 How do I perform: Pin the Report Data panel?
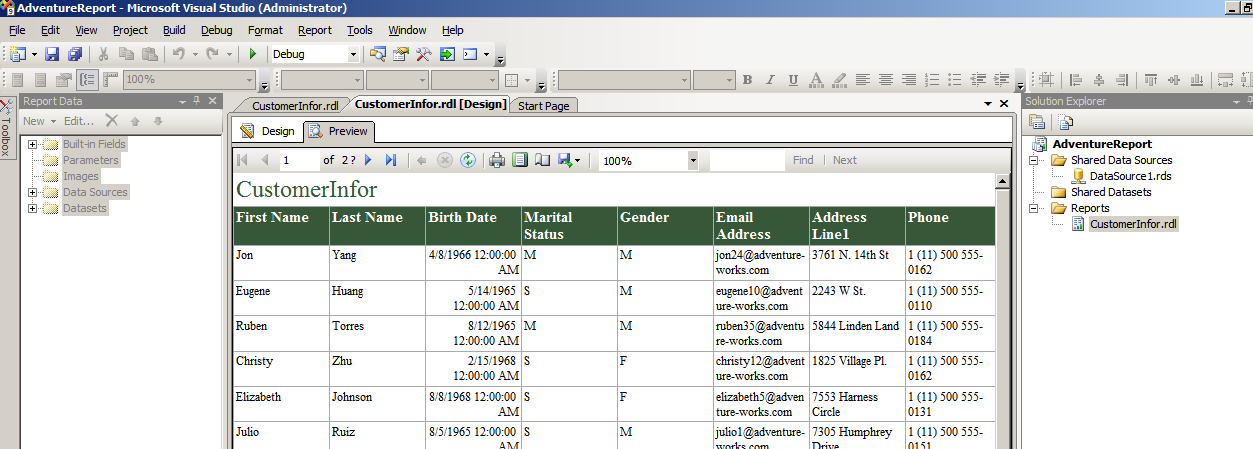click(x=197, y=100)
